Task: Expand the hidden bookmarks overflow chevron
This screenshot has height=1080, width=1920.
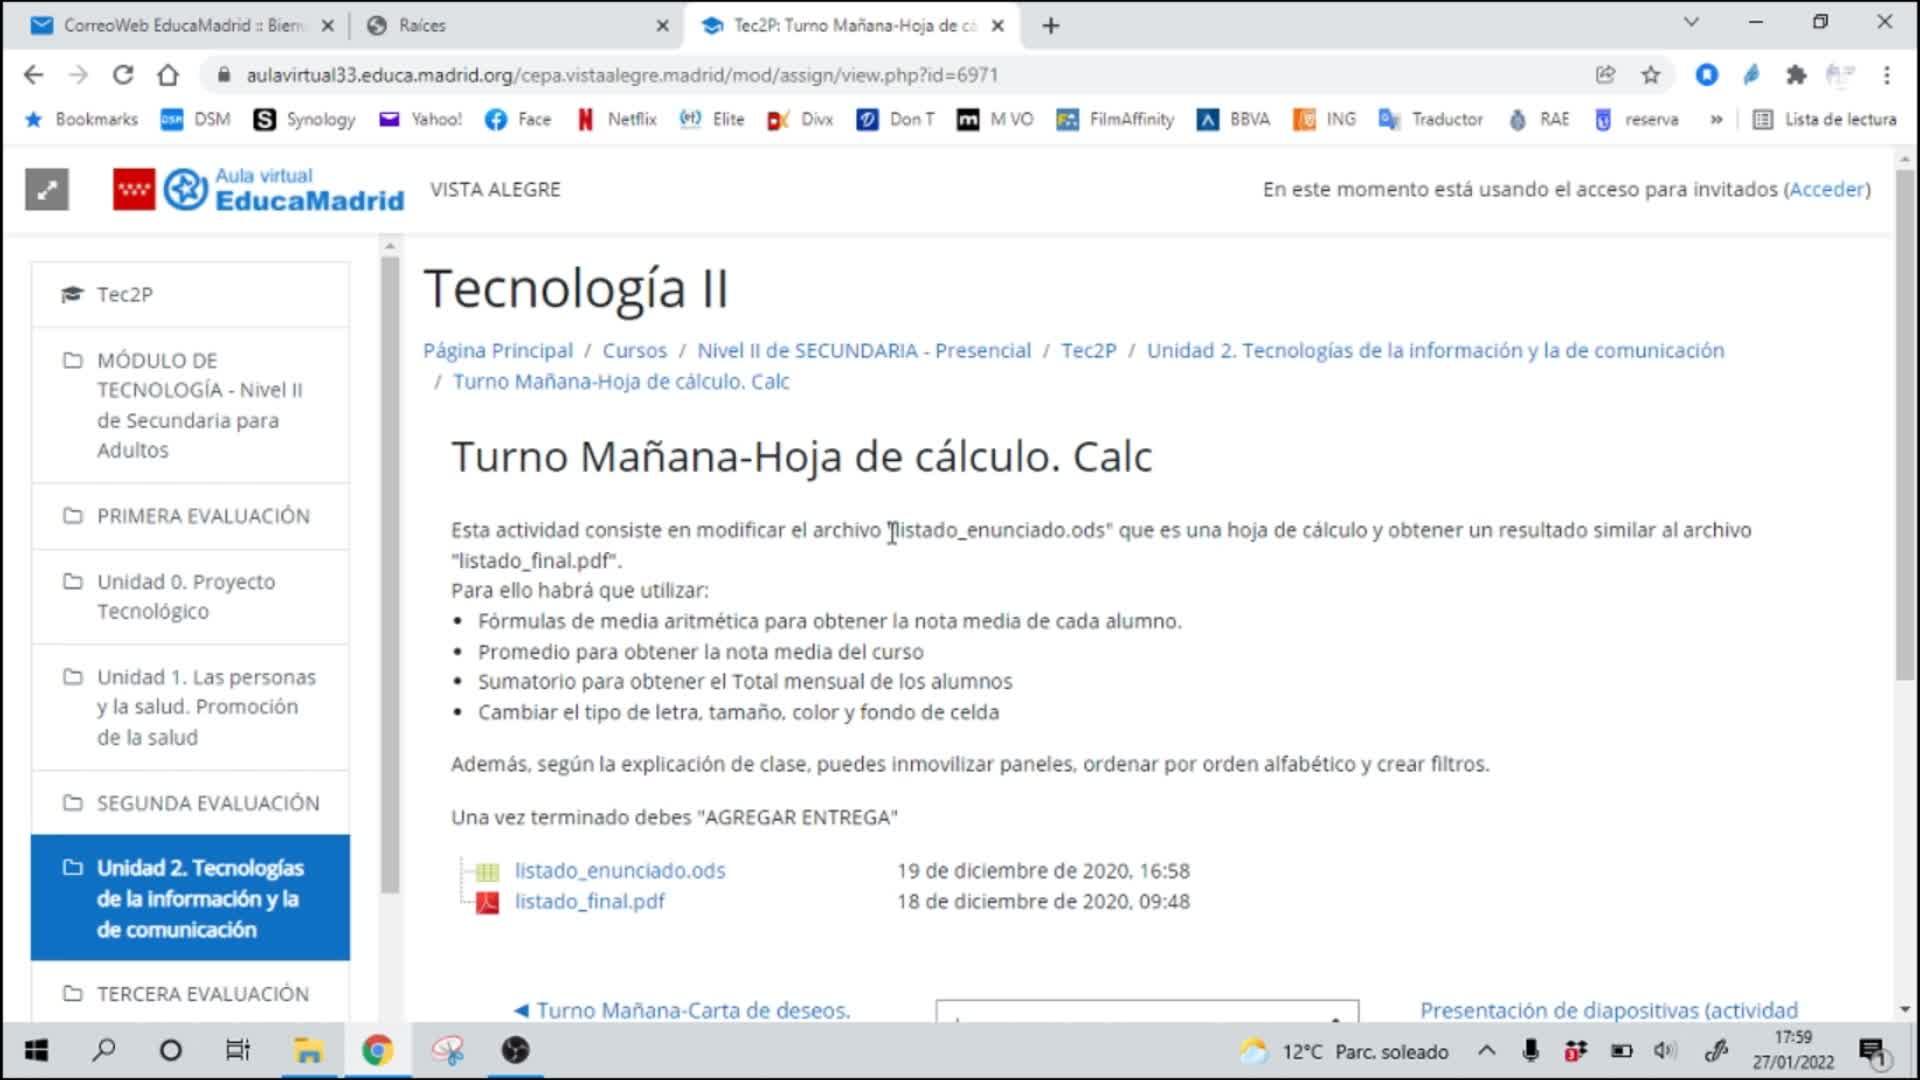Action: [x=1716, y=120]
